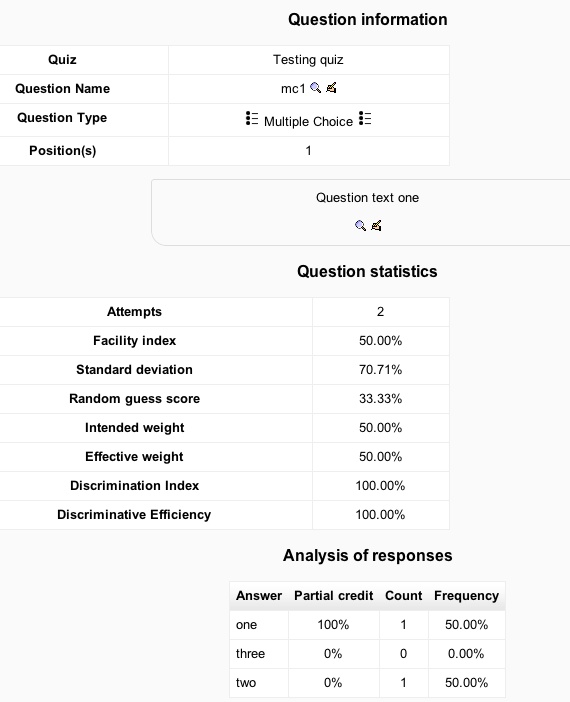The image size is (570, 702).
Task: Click the Facility index value 50.00%
Action: tap(381, 341)
